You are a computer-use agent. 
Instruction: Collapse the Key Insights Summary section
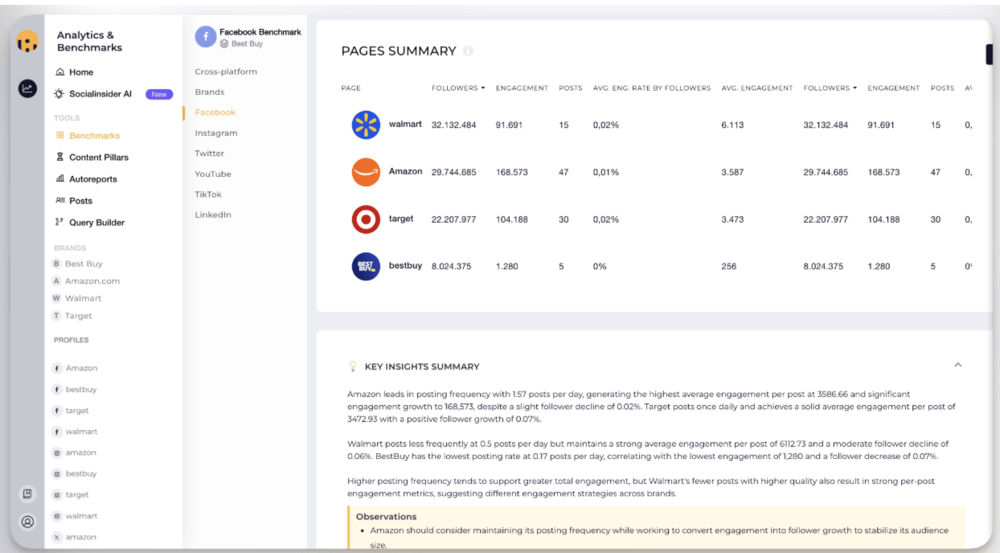click(958, 365)
